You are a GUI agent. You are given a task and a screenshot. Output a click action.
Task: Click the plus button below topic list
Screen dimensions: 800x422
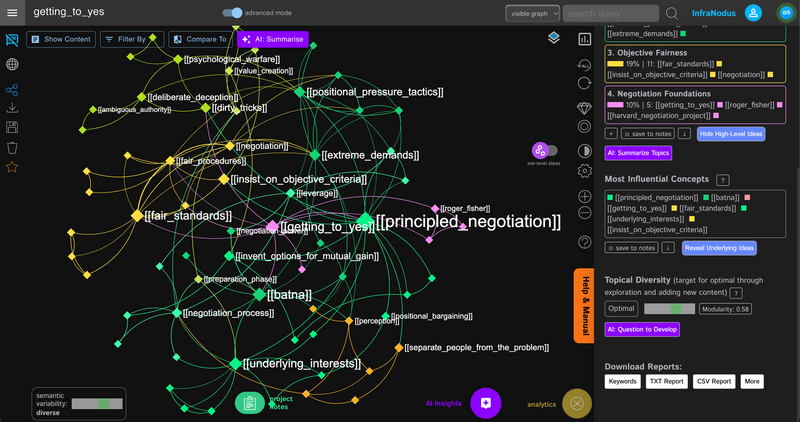(611, 134)
